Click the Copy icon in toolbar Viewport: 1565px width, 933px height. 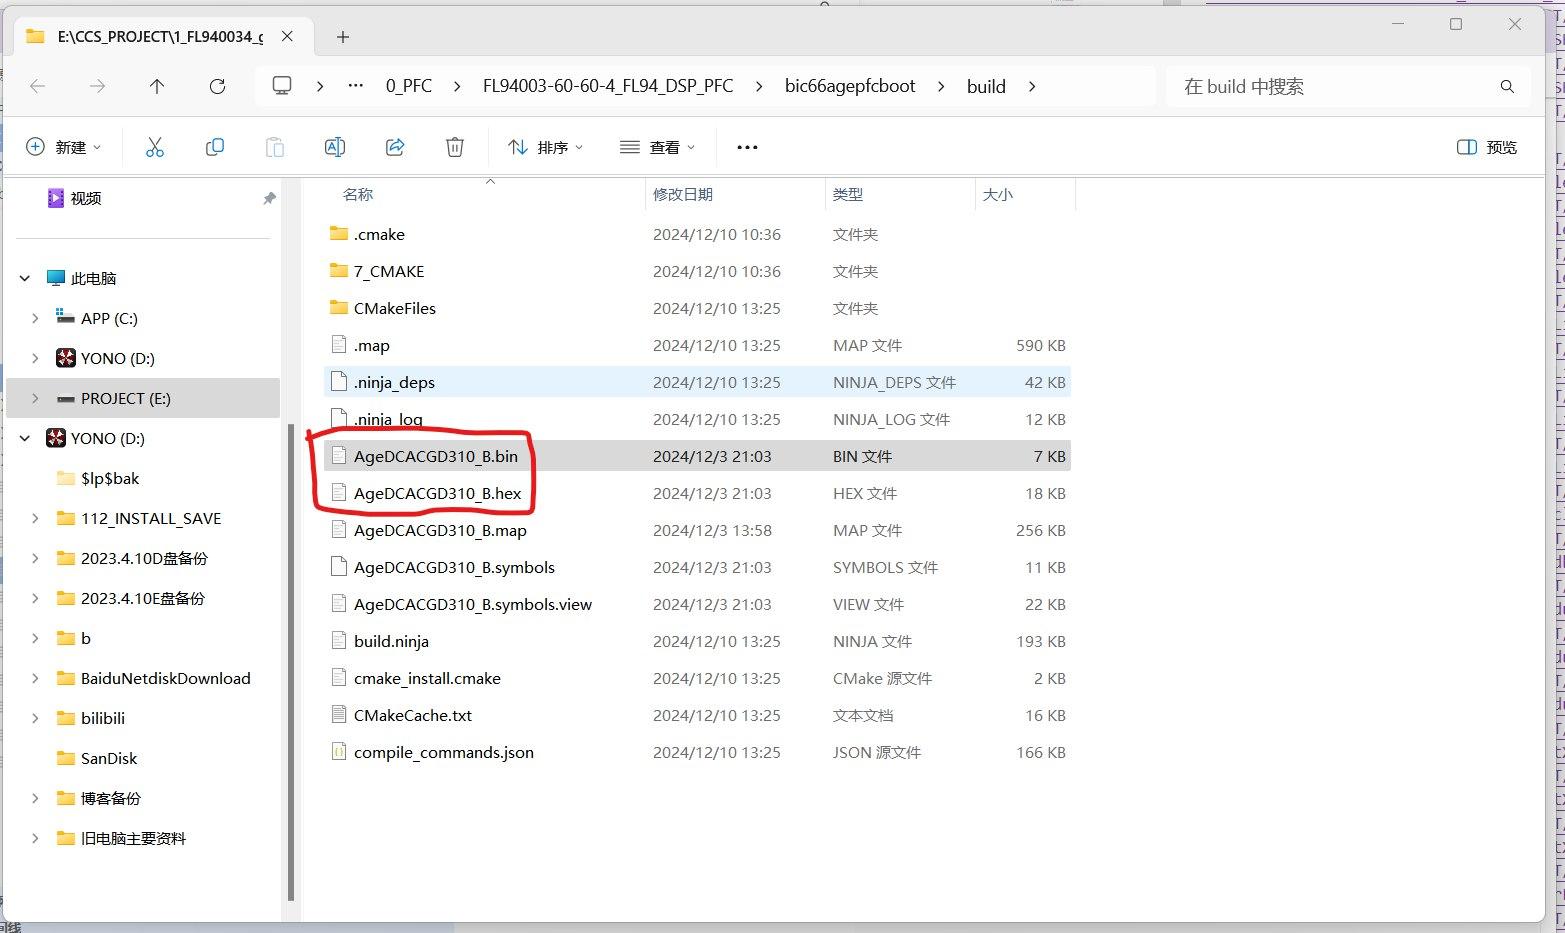click(214, 147)
